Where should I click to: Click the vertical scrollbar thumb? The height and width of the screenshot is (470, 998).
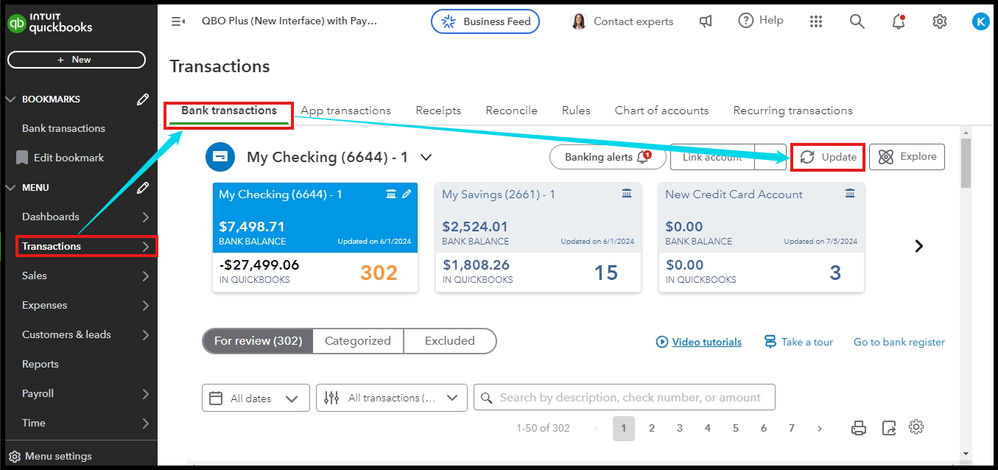pos(966,163)
